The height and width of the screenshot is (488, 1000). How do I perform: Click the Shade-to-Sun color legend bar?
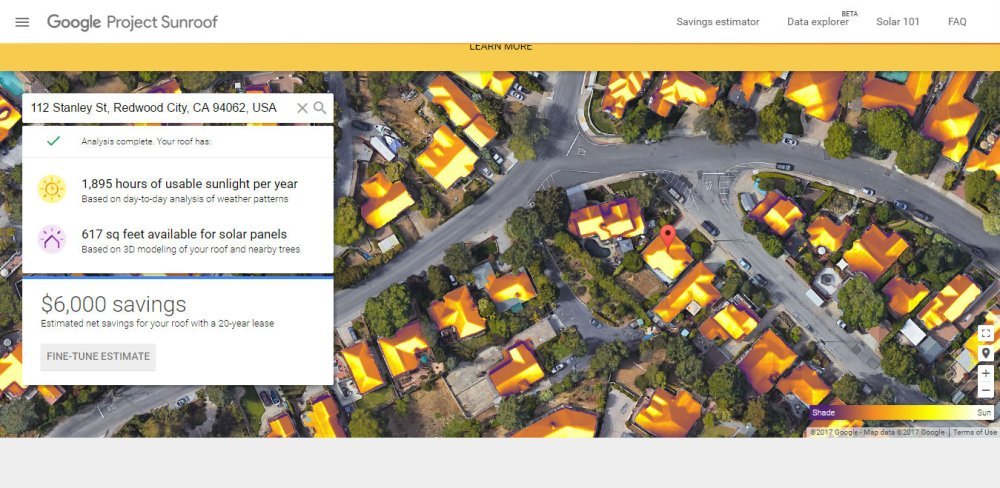(x=901, y=413)
